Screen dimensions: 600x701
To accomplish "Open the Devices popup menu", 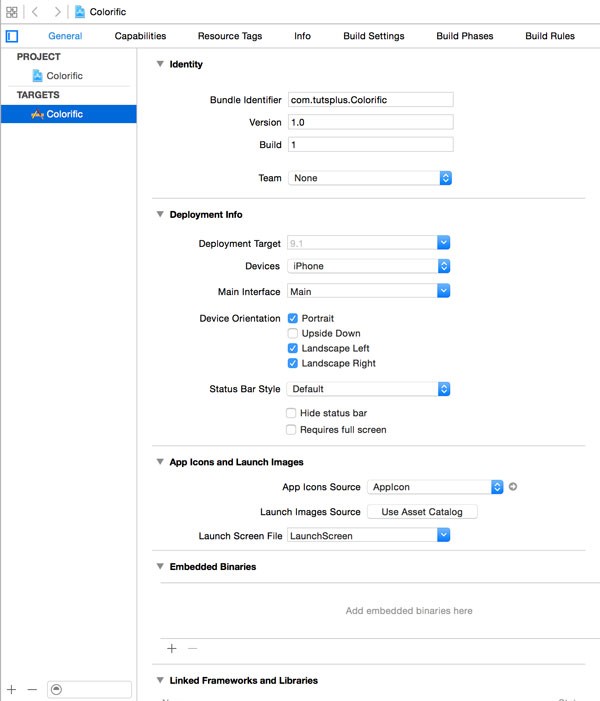I will (x=369, y=266).
